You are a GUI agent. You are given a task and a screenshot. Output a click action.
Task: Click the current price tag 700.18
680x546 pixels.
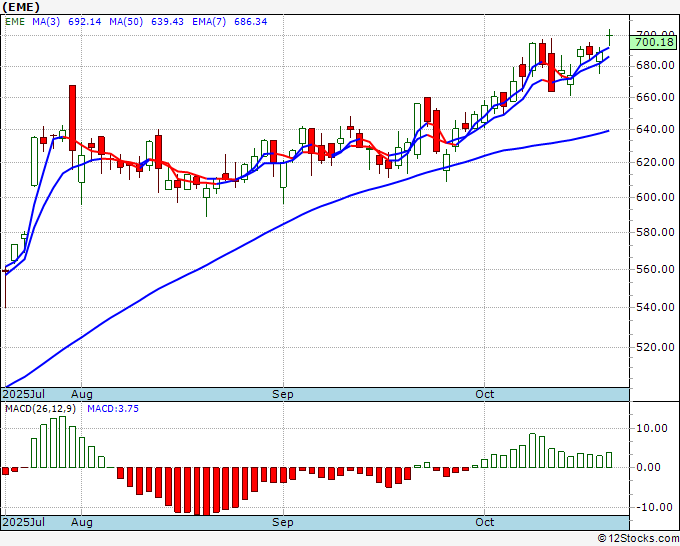pyautogui.click(x=654, y=42)
